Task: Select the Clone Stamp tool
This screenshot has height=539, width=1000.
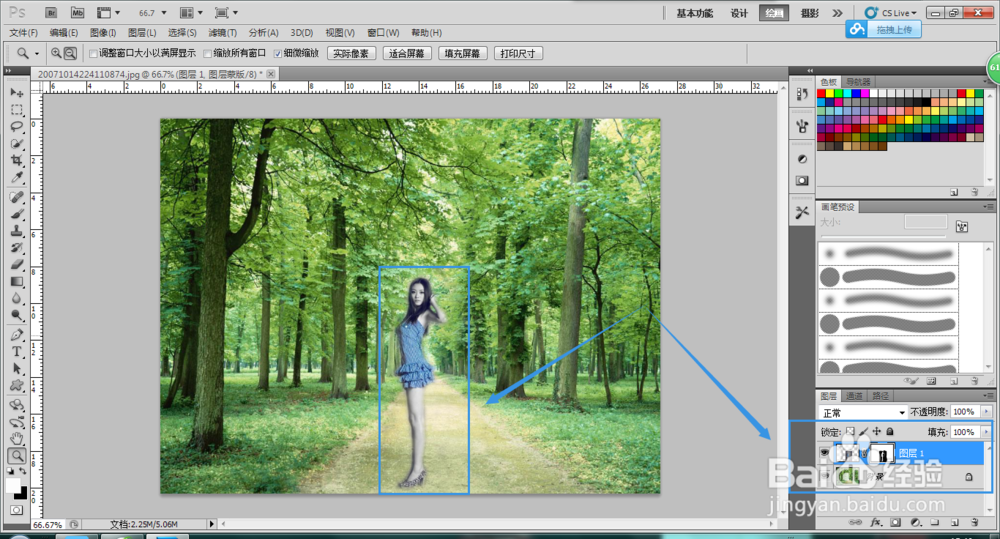Action: point(17,231)
